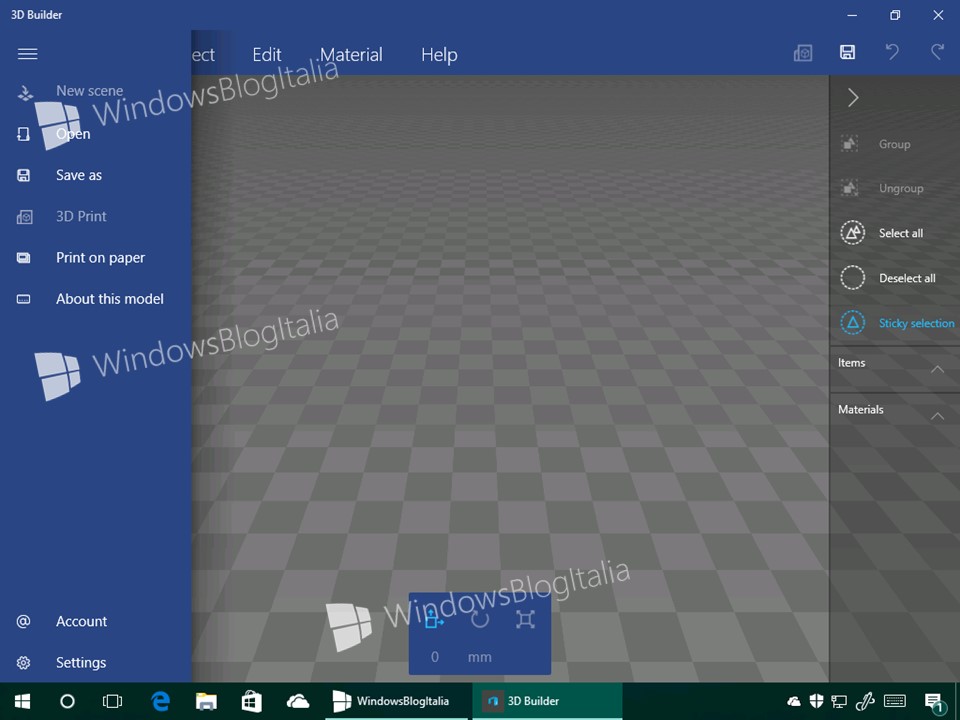Open the Windows Start menu
960x720 pixels.
pos(23,701)
